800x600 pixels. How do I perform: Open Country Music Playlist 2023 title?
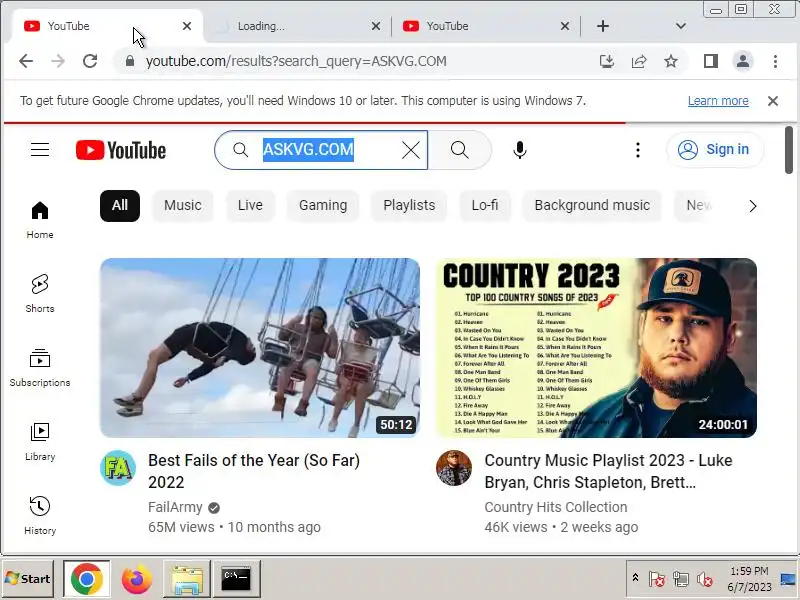(608, 471)
